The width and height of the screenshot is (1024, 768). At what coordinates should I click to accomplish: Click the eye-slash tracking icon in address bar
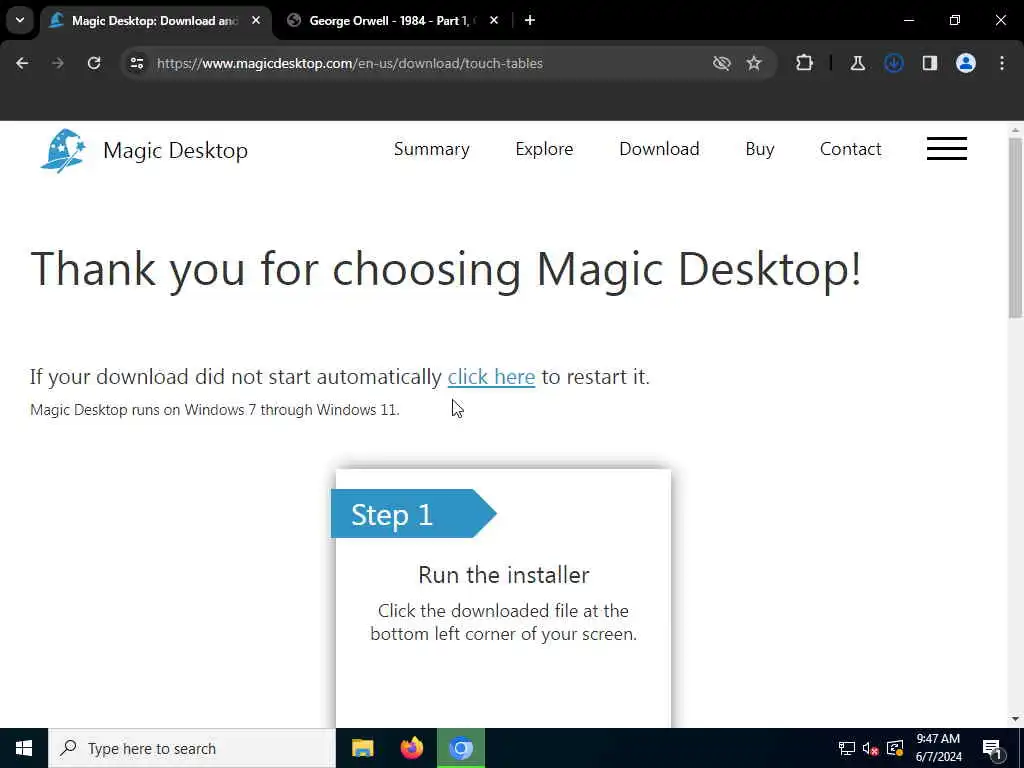pyautogui.click(x=722, y=63)
